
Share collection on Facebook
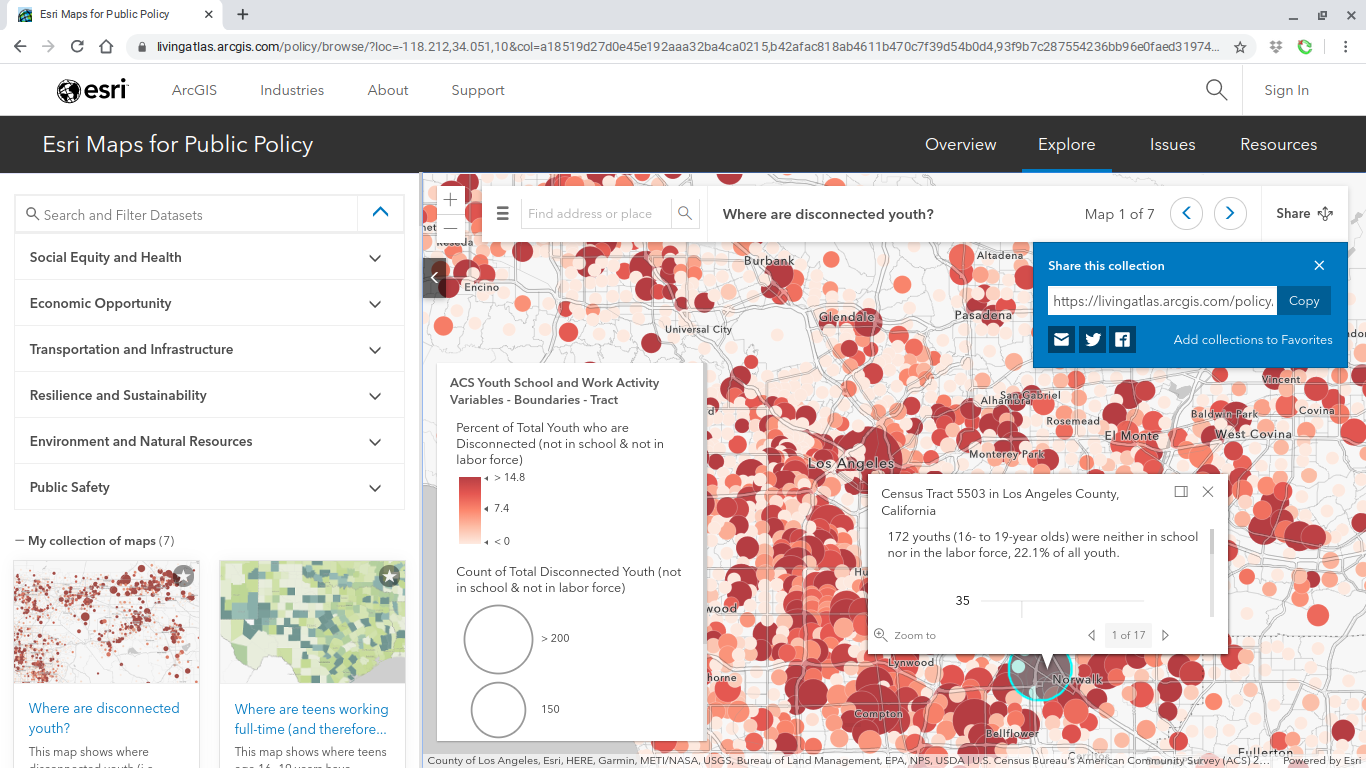(1123, 340)
